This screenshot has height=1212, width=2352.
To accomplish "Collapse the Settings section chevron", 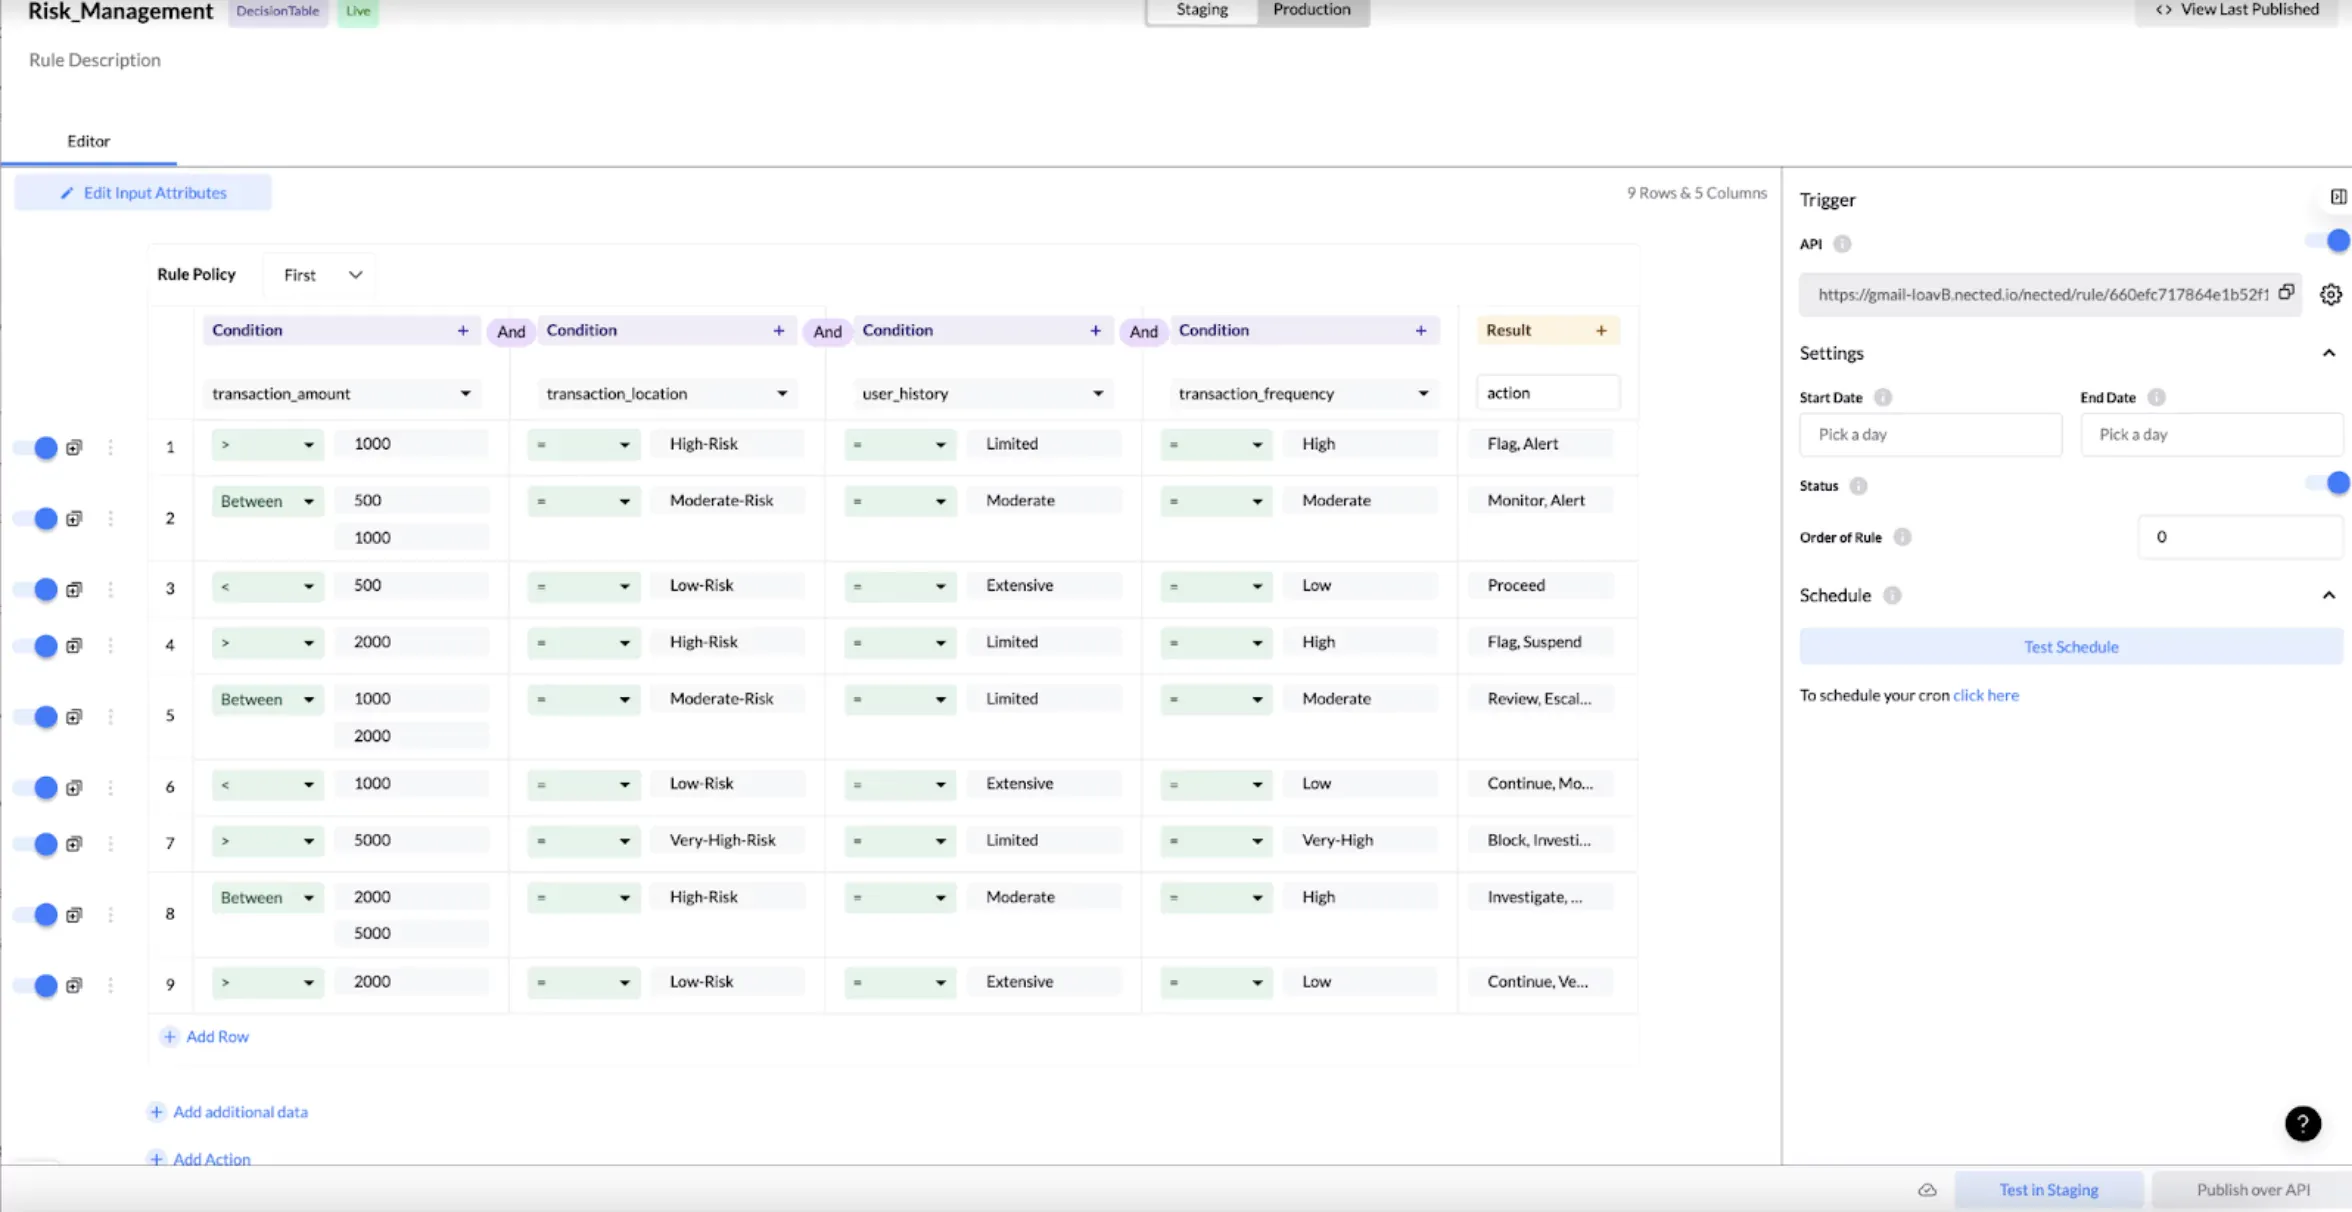I will 2328,353.
